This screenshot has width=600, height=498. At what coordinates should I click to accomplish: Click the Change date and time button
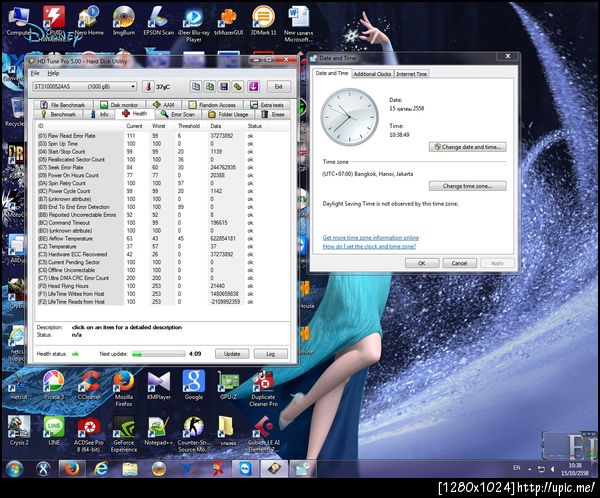pyautogui.click(x=467, y=147)
